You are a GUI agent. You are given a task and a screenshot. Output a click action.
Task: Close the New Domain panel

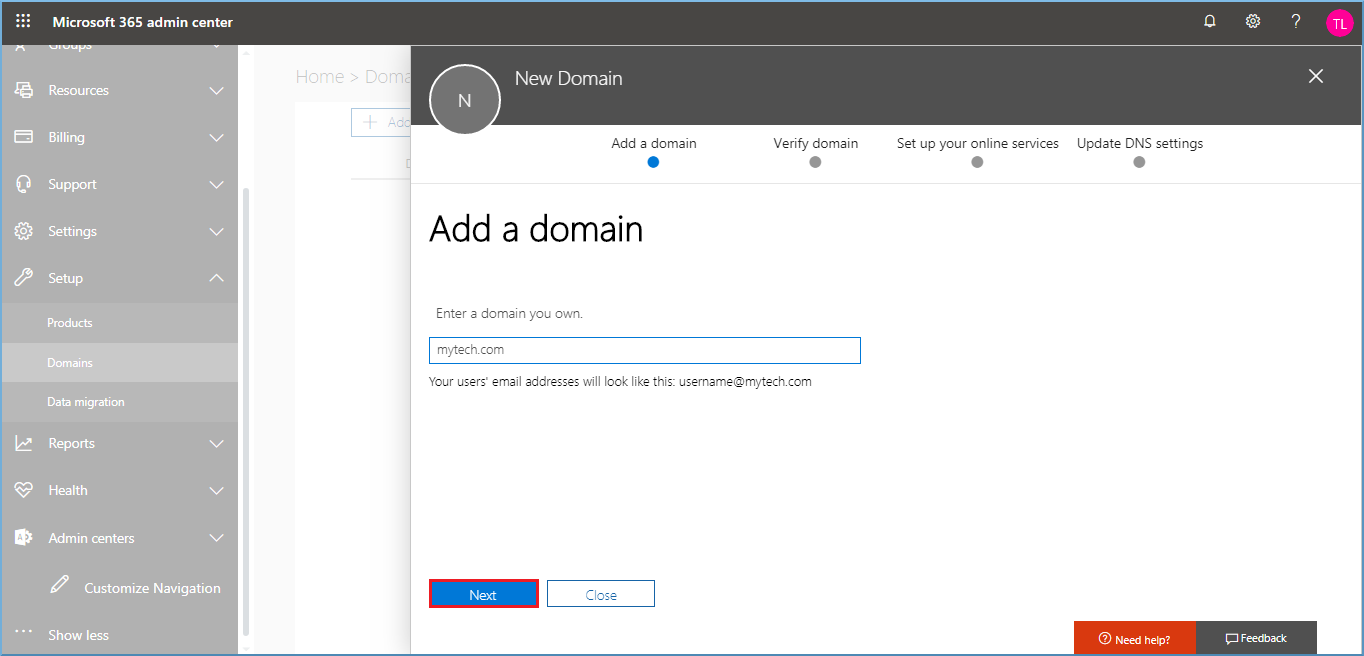(1316, 76)
